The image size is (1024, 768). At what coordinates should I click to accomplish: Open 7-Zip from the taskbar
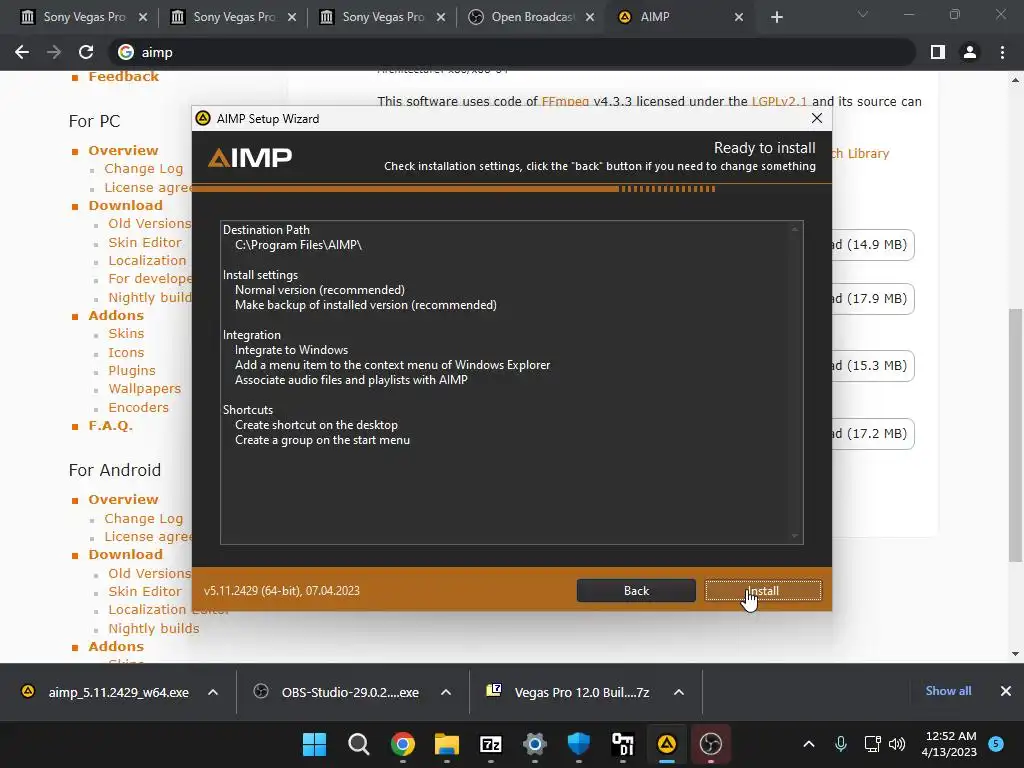click(490, 744)
